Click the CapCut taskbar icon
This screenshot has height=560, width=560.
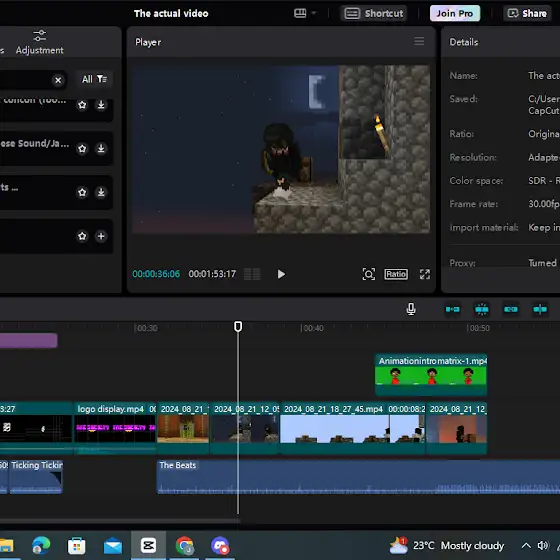pyautogui.click(x=148, y=546)
